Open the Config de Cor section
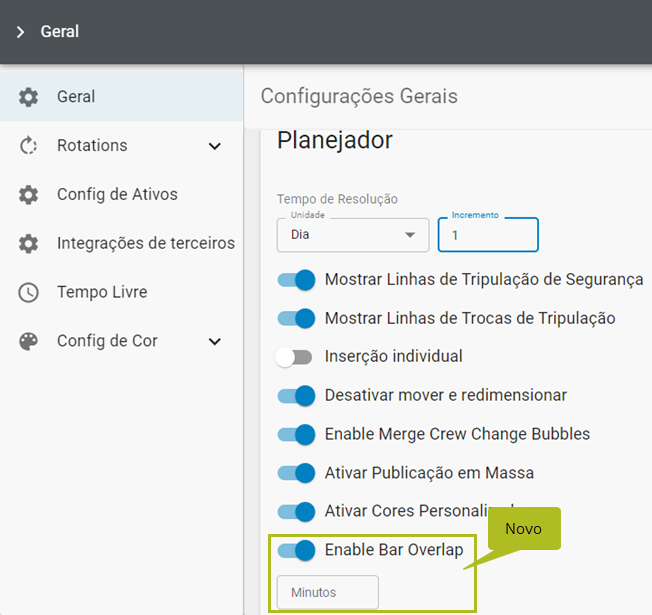652x615 pixels. coord(121,341)
